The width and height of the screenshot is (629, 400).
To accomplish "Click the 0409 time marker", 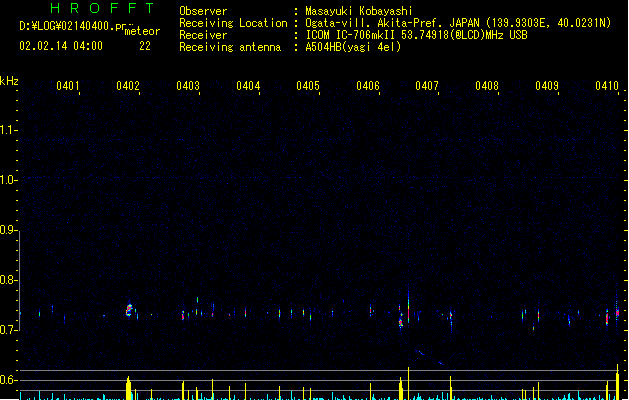I will pos(547,86).
